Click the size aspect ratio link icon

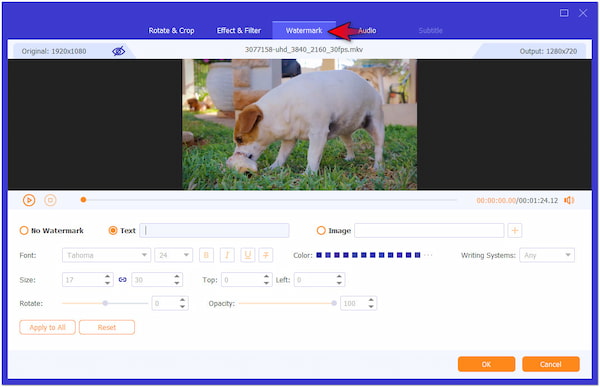(x=122, y=280)
